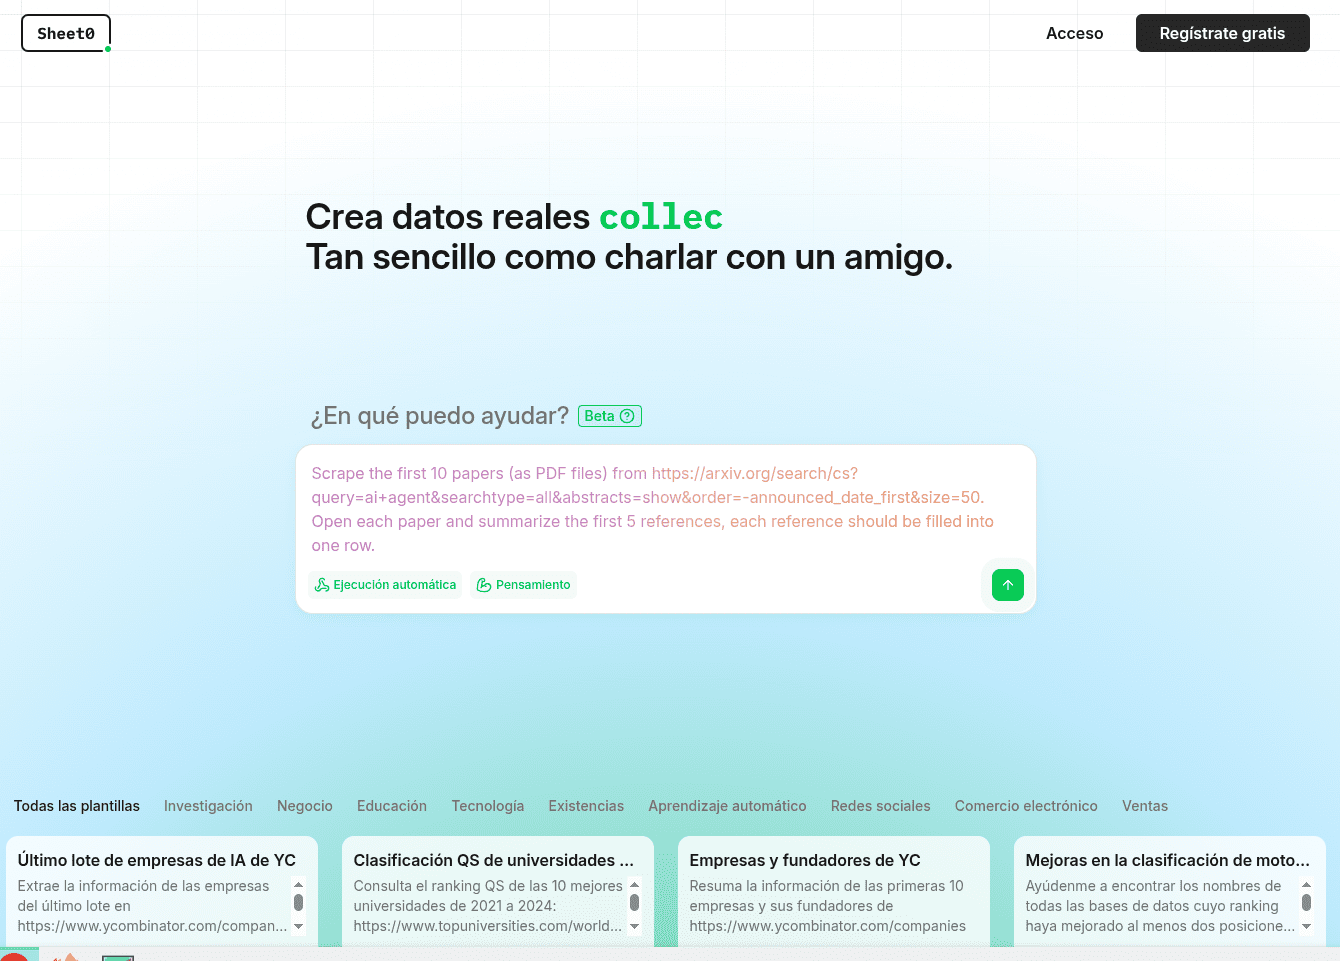The width and height of the screenshot is (1340, 961).
Task: Click the Acceso login link
Action: [x=1074, y=33]
